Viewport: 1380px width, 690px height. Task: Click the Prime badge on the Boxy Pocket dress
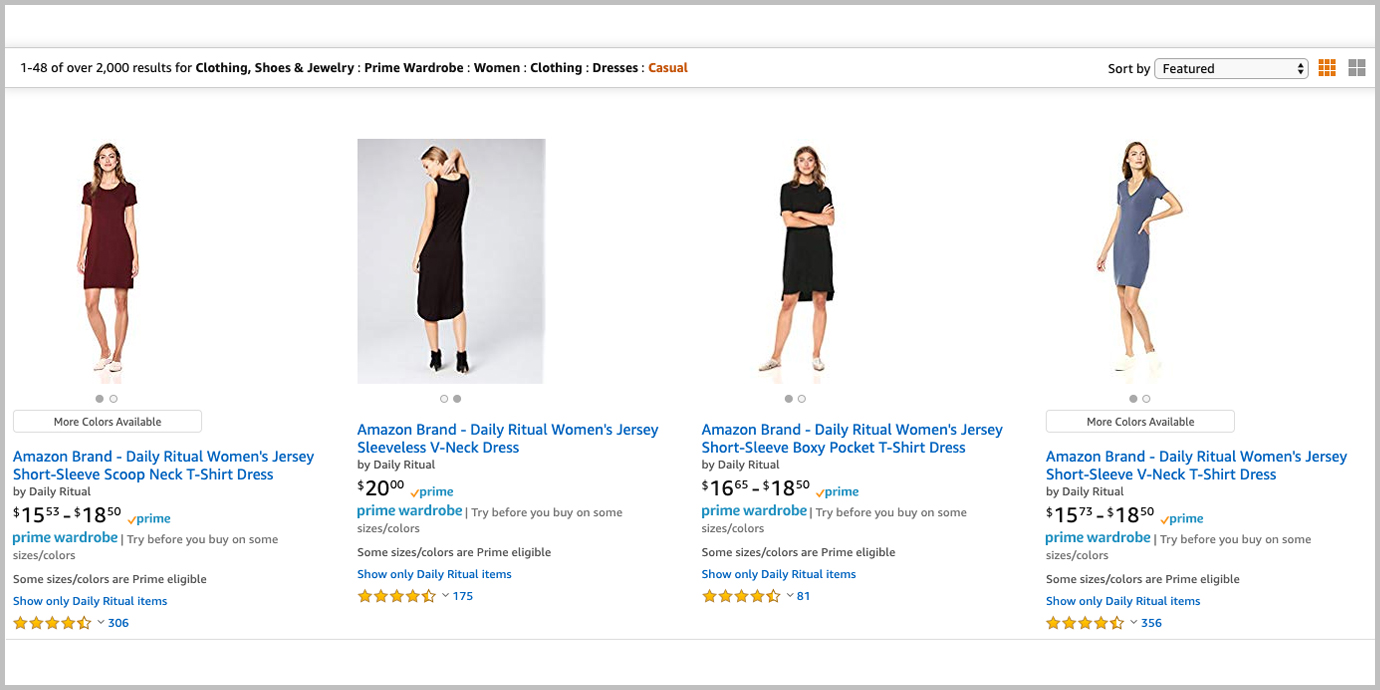[837, 491]
